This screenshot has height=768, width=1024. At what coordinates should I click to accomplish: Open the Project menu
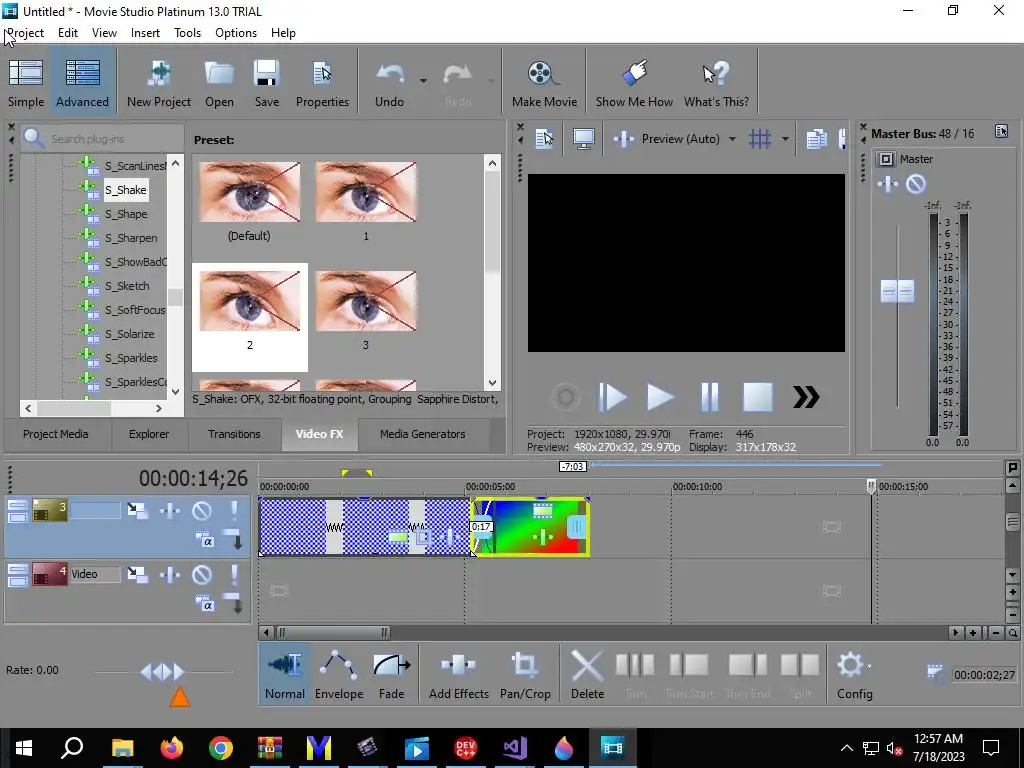tap(25, 33)
